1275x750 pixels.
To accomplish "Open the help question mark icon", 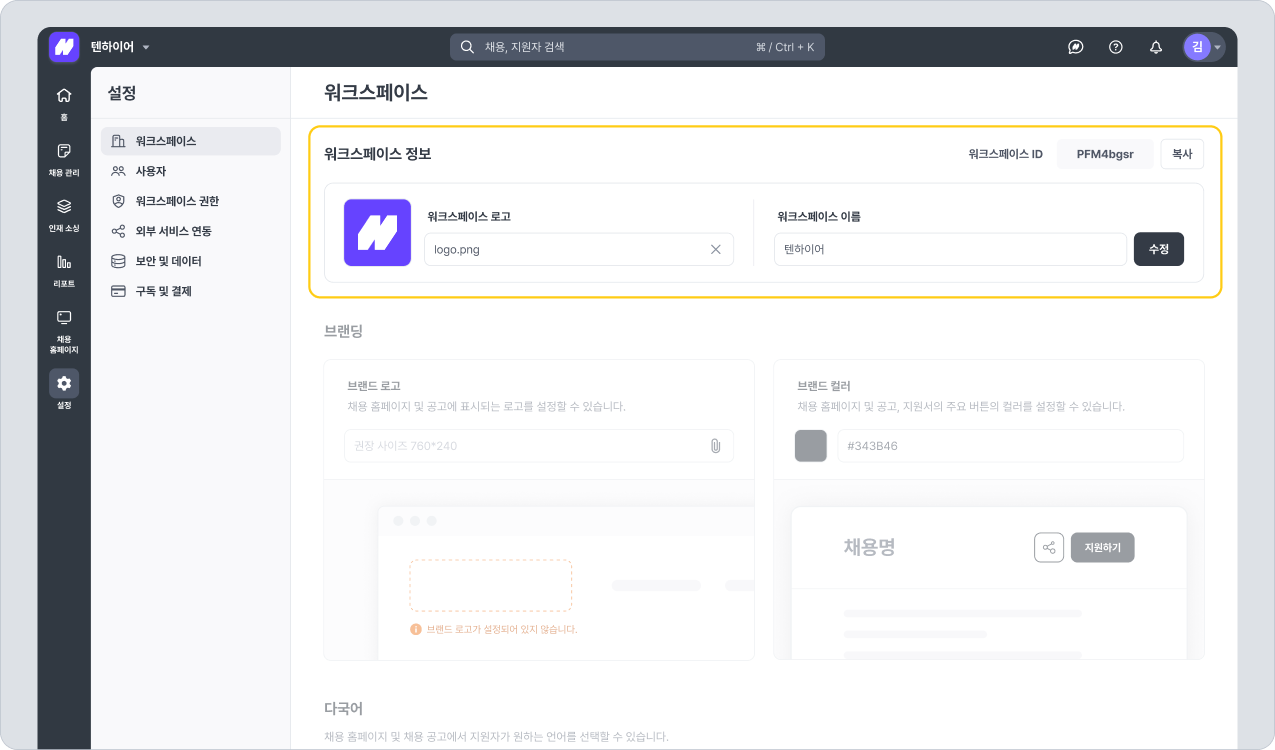I will pyautogui.click(x=1116, y=47).
